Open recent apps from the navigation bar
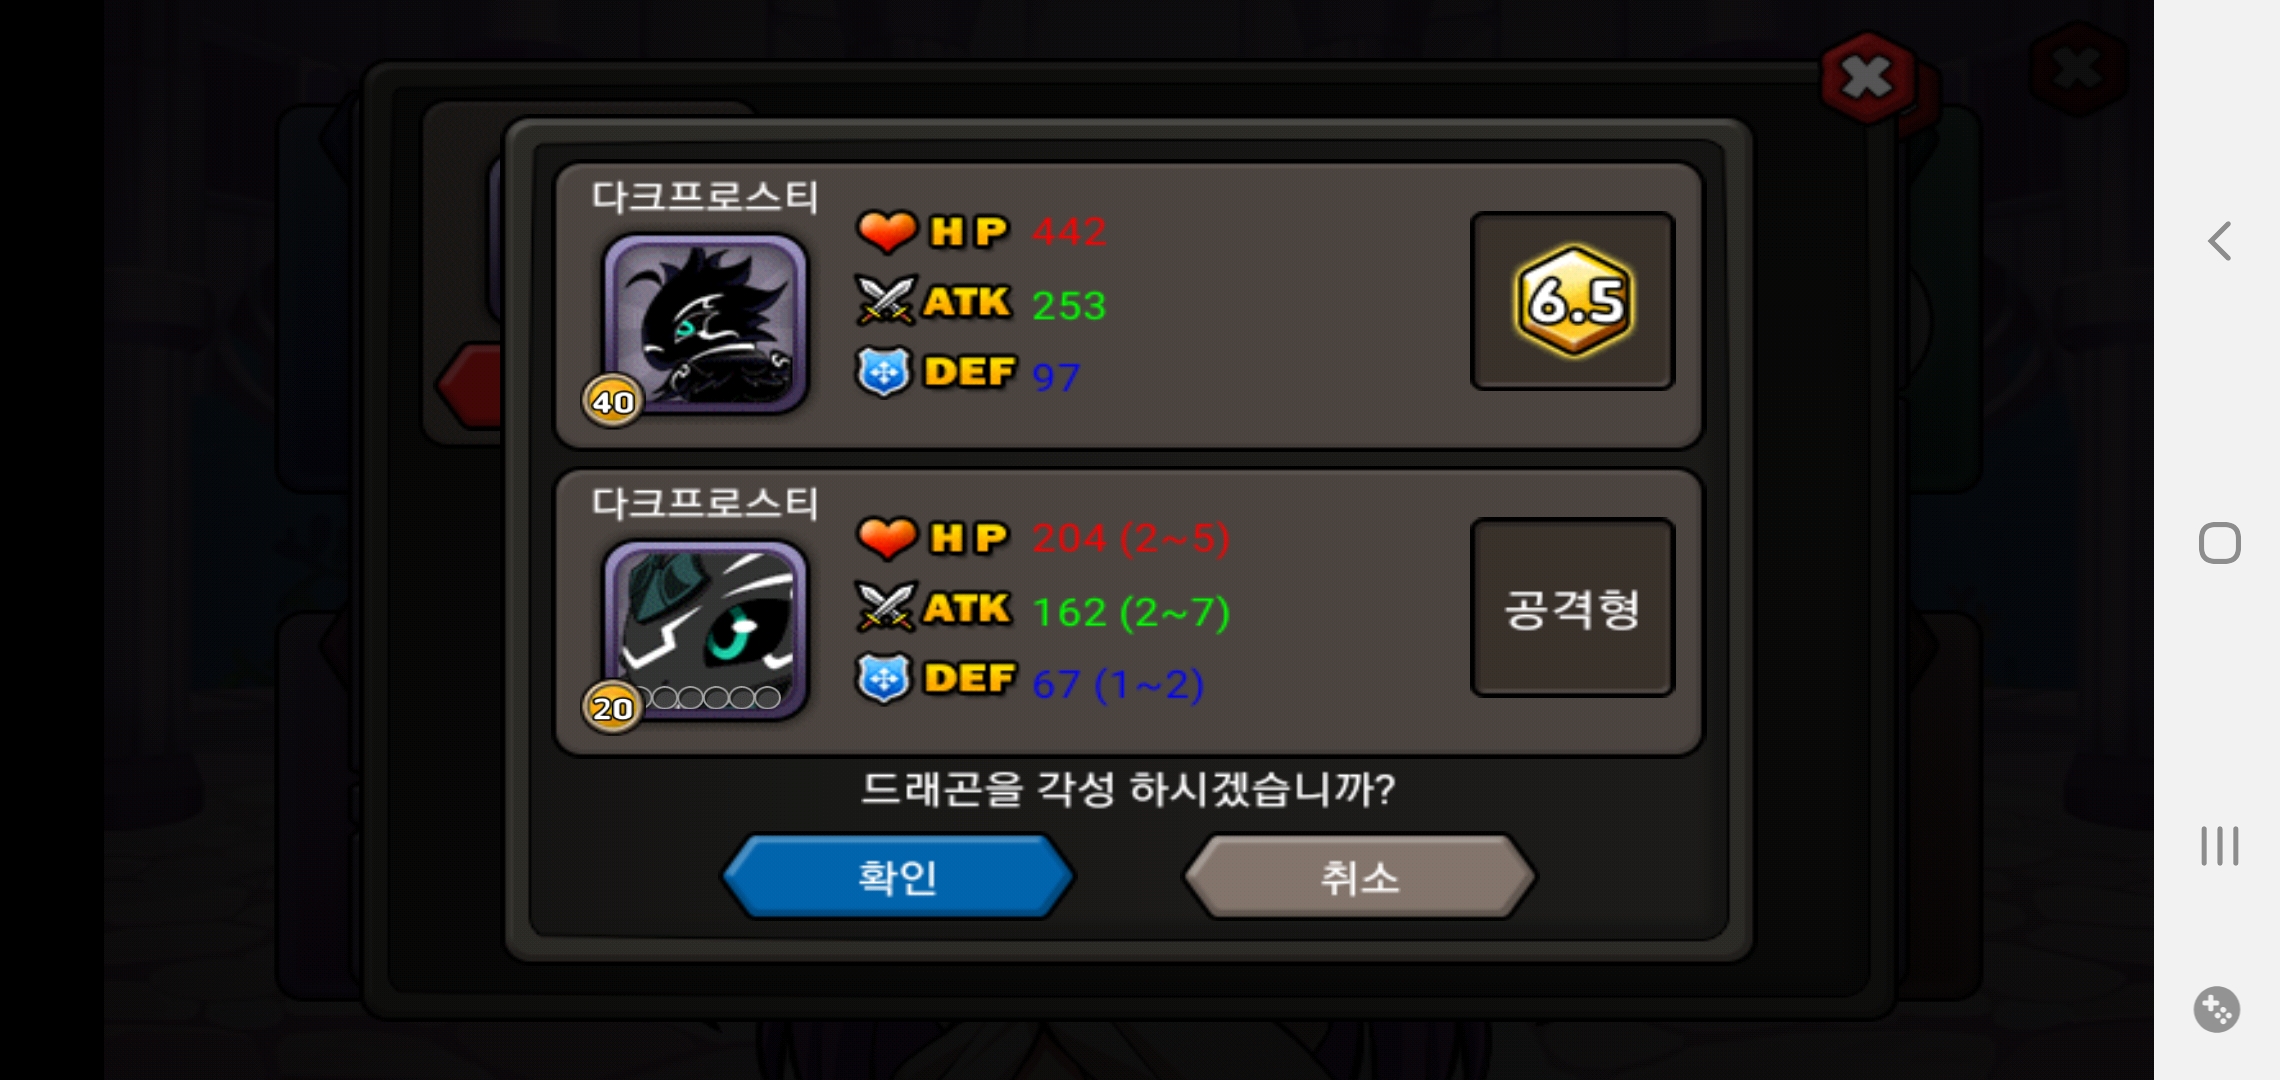The image size is (2280, 1080). tap(2220, 846)
